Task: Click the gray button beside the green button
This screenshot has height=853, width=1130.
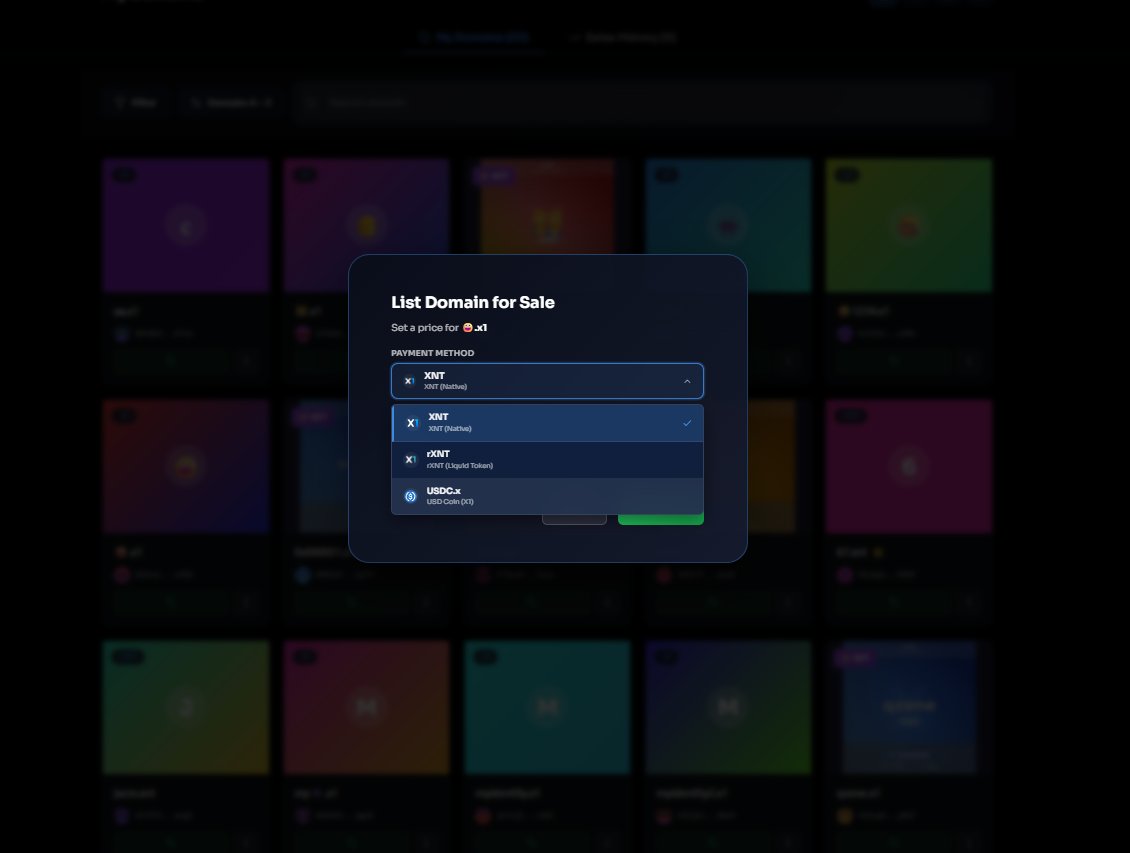Action: pyautogui.click(x=574, y=519)
